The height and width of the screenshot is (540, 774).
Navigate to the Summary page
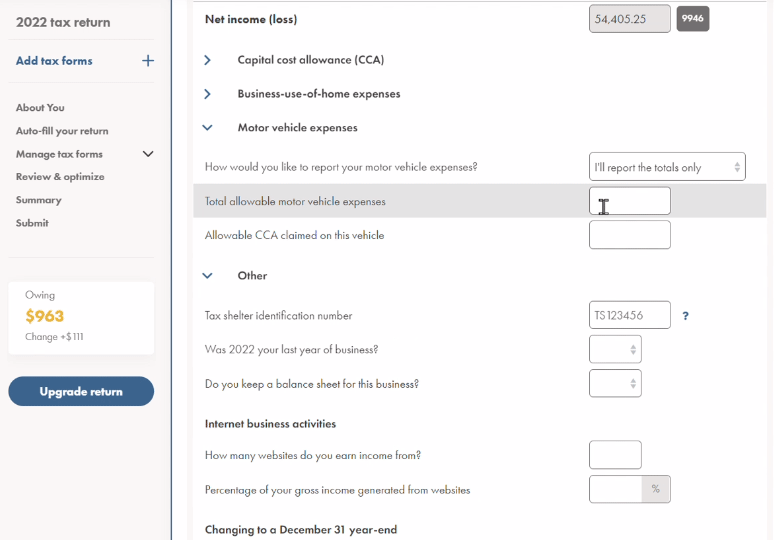point(38,200)
